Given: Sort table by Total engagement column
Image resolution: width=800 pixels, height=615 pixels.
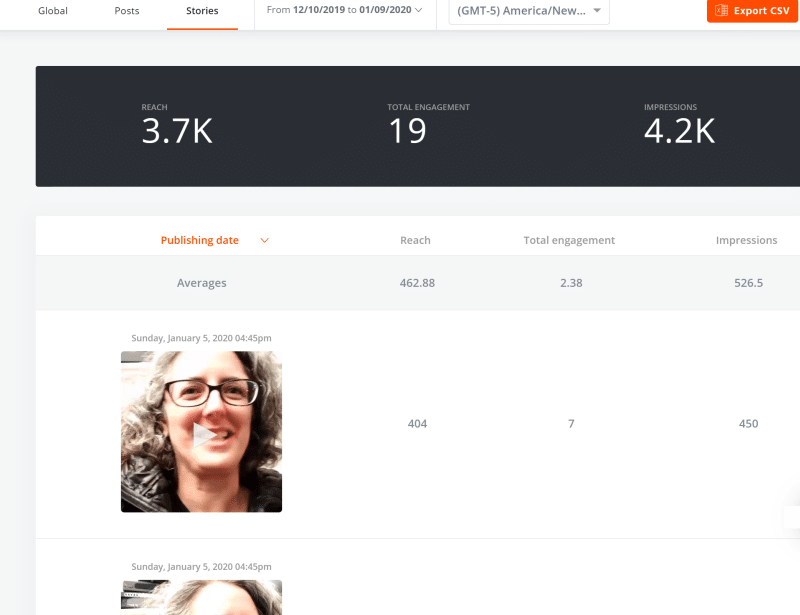Looking at the screenshot, I should (x=569, y=240).
